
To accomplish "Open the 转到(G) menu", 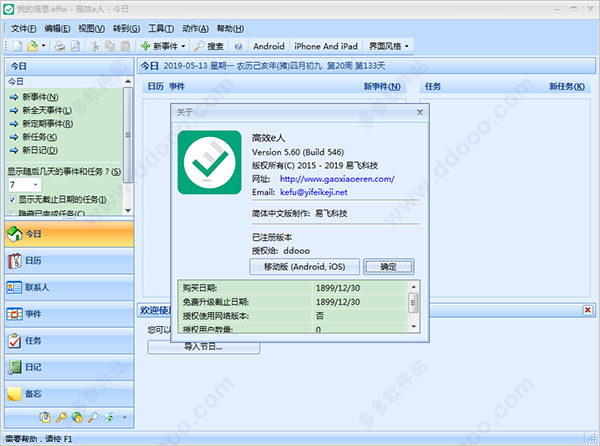I will pyautogui.click(x=126, y=29).
